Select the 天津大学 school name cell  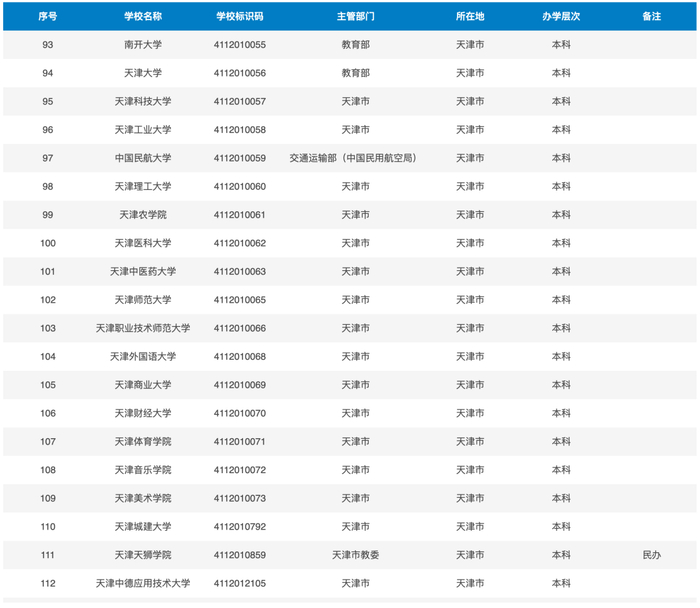pyautogui.click(x=143, y=73)
